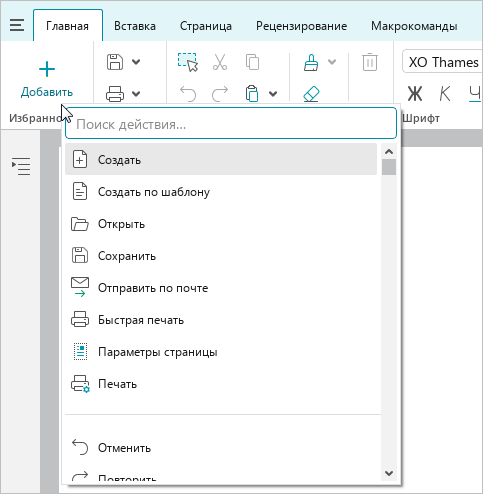Viewport: 483px width, 494px height.
Task: Select Открыть in the action list
Action: click(221, 224)
